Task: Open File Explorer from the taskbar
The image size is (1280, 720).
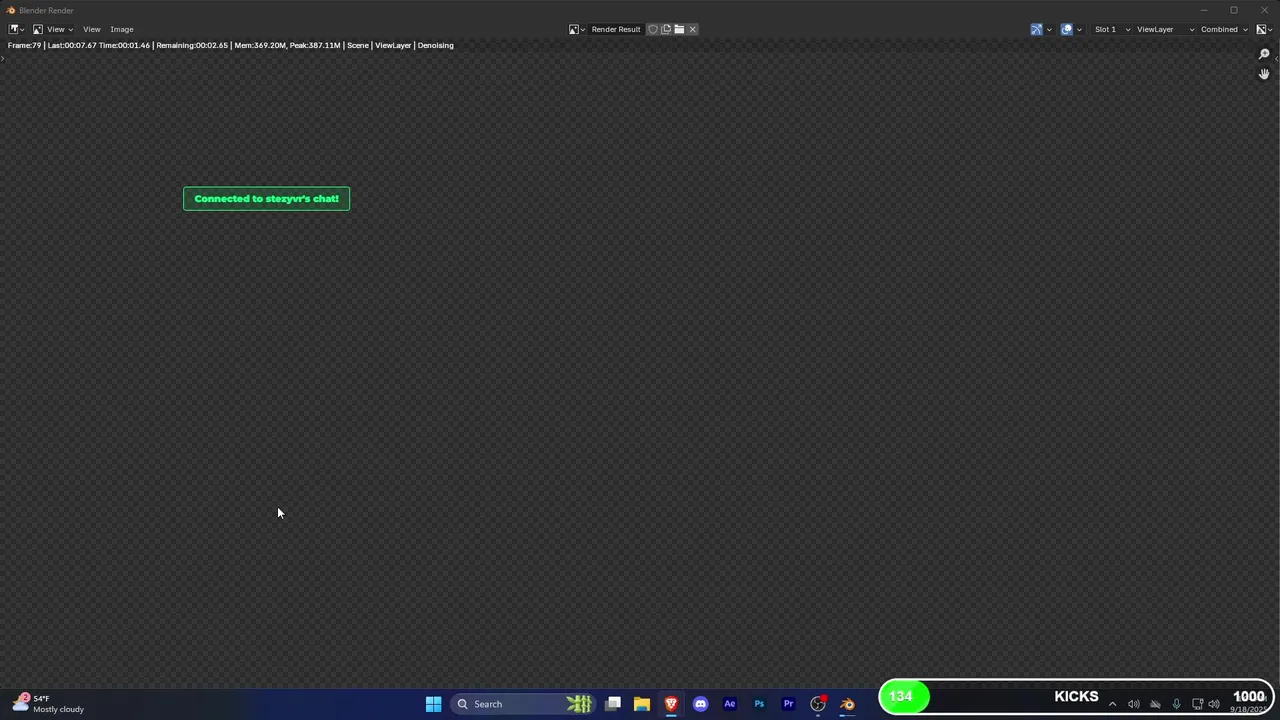Action: [x=642, y=704]
